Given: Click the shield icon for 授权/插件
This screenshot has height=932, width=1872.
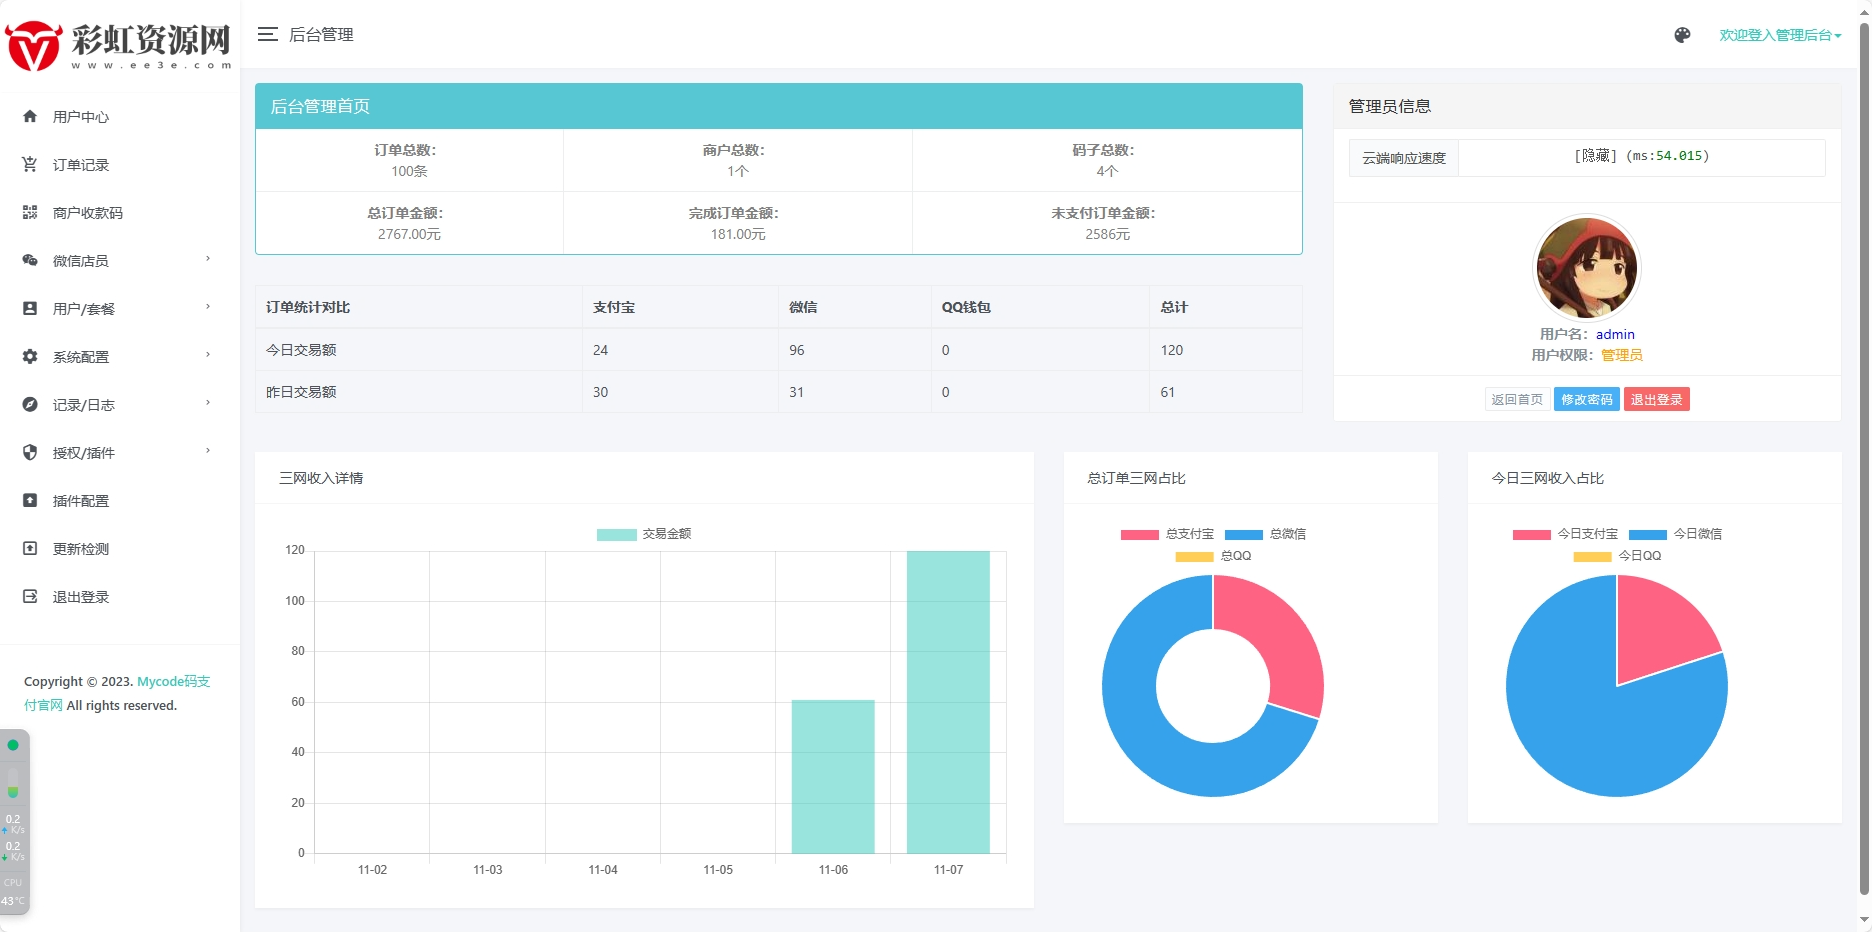Looking at the screenshot, I should point(30,452).
